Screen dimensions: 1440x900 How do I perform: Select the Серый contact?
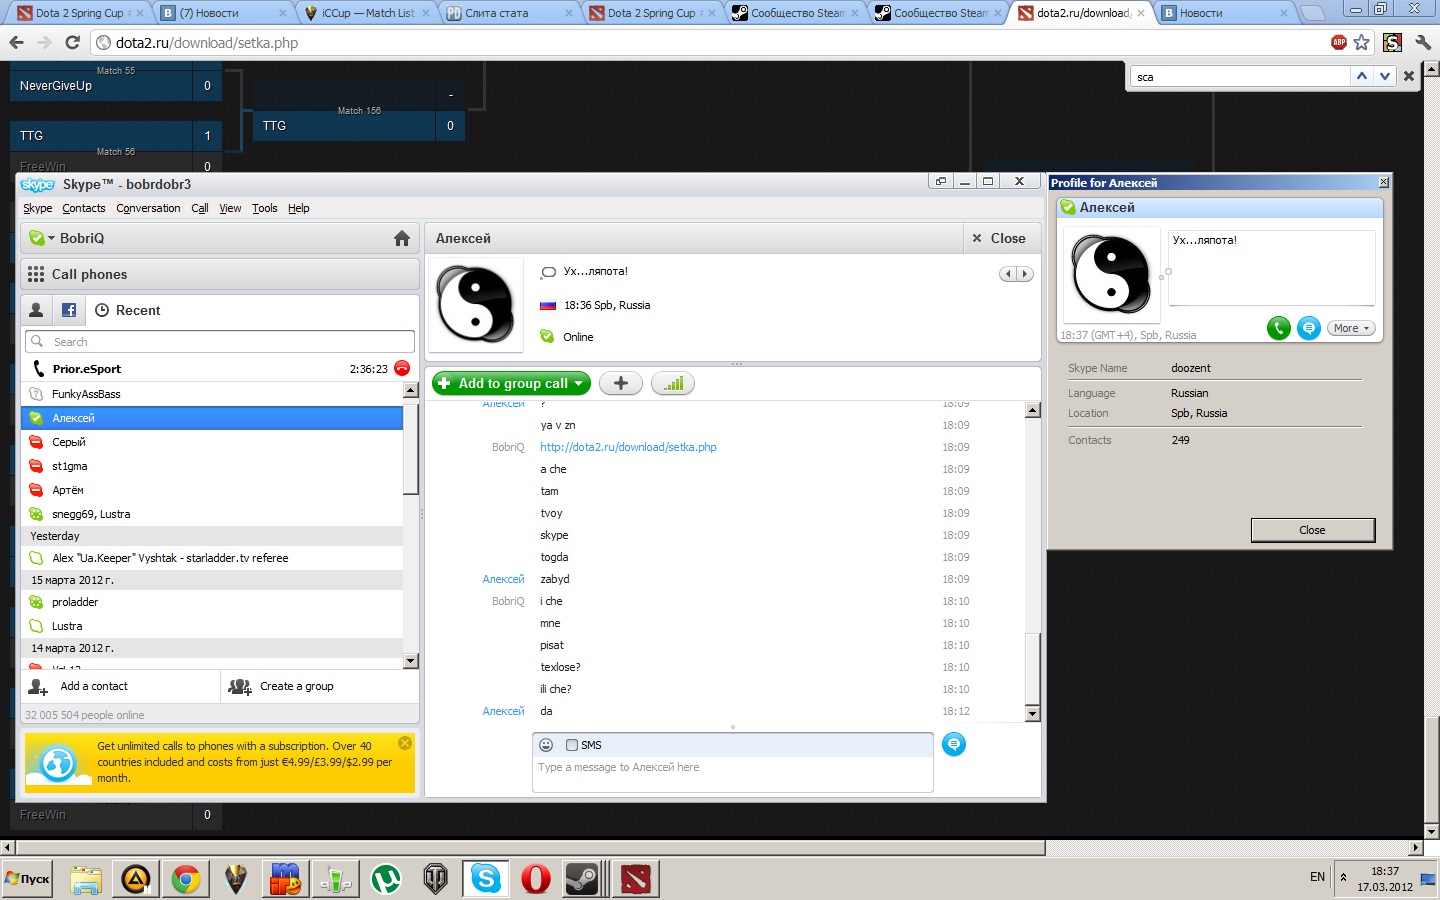pyautogui.click(x=212, y=442)
